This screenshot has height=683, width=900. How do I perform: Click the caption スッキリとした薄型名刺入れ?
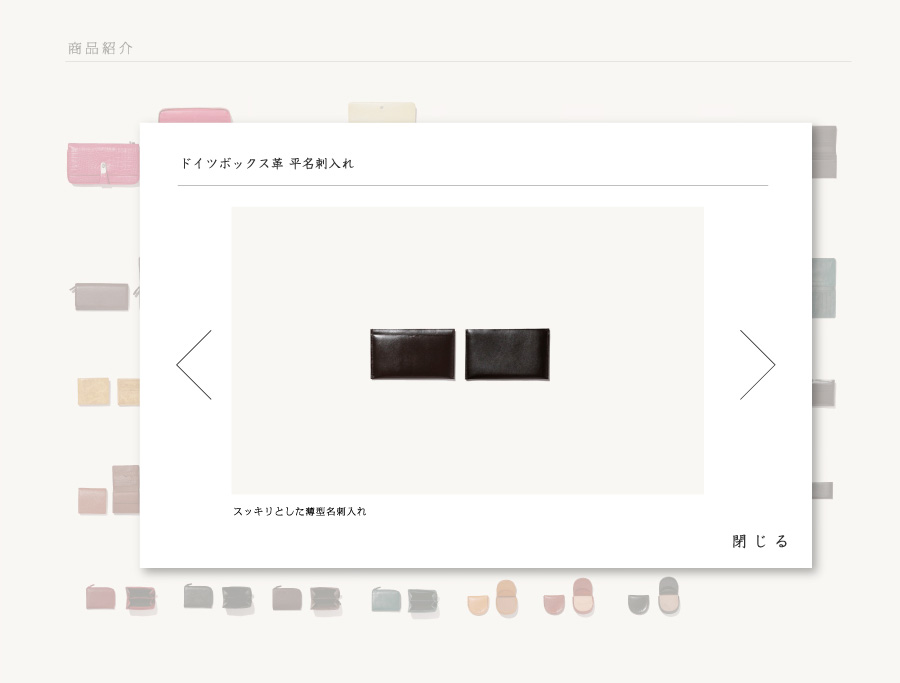click(300, 511)
